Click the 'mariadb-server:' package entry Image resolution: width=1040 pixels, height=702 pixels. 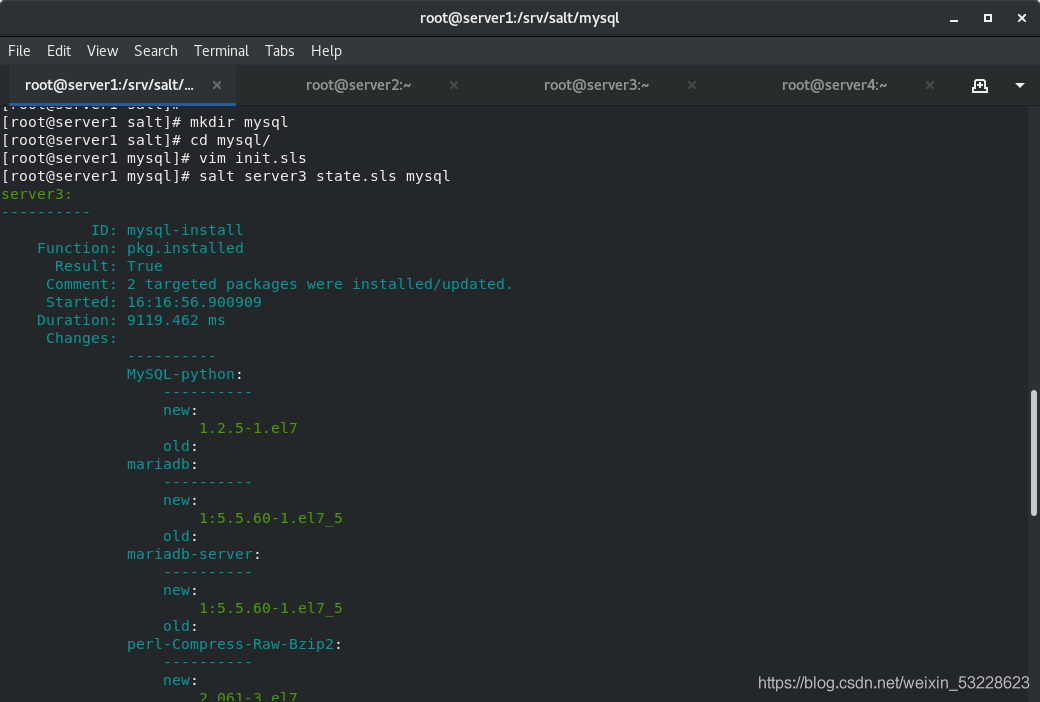[194, 554]
